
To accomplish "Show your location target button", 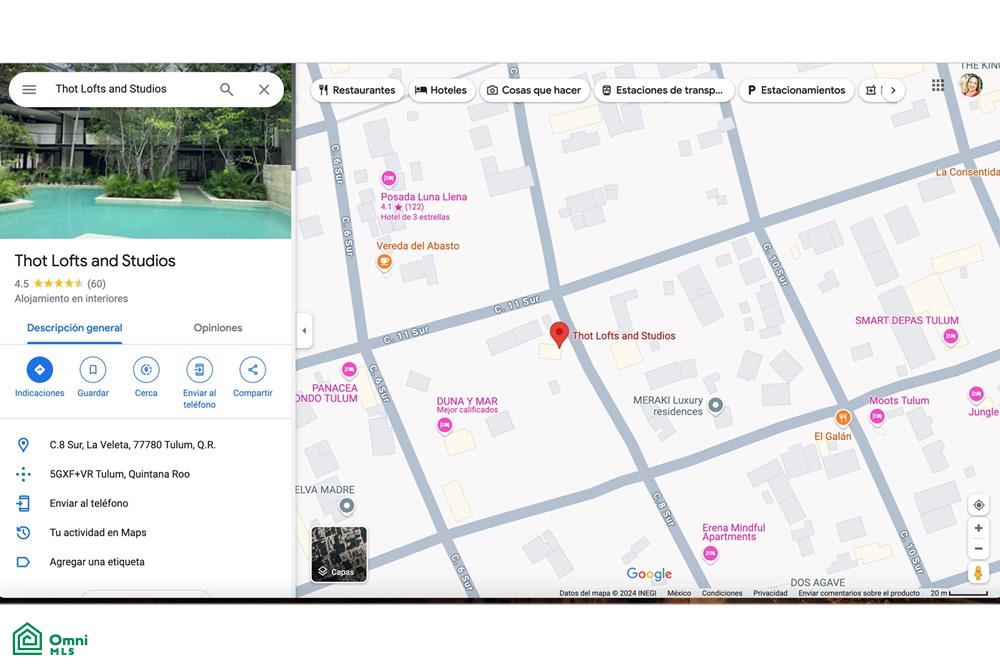I will pyautogui.click(x=978, y=505).
